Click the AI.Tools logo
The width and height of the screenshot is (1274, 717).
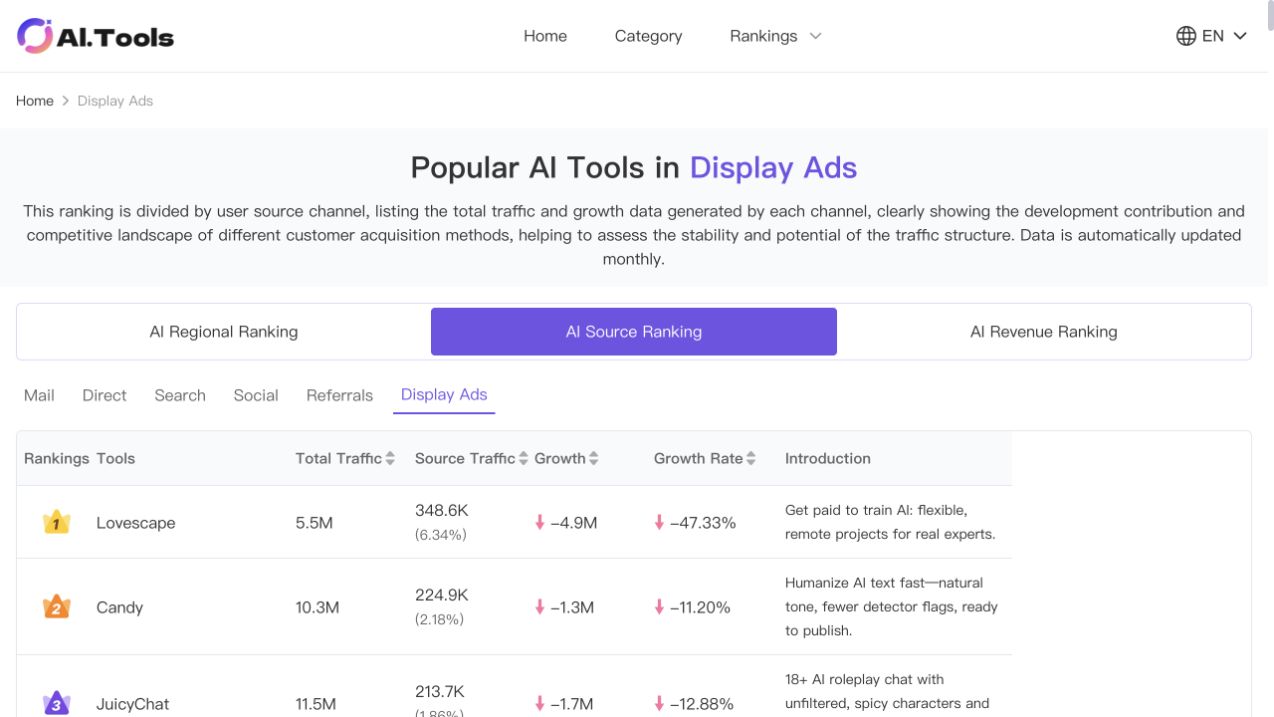(x=96, y=36)
